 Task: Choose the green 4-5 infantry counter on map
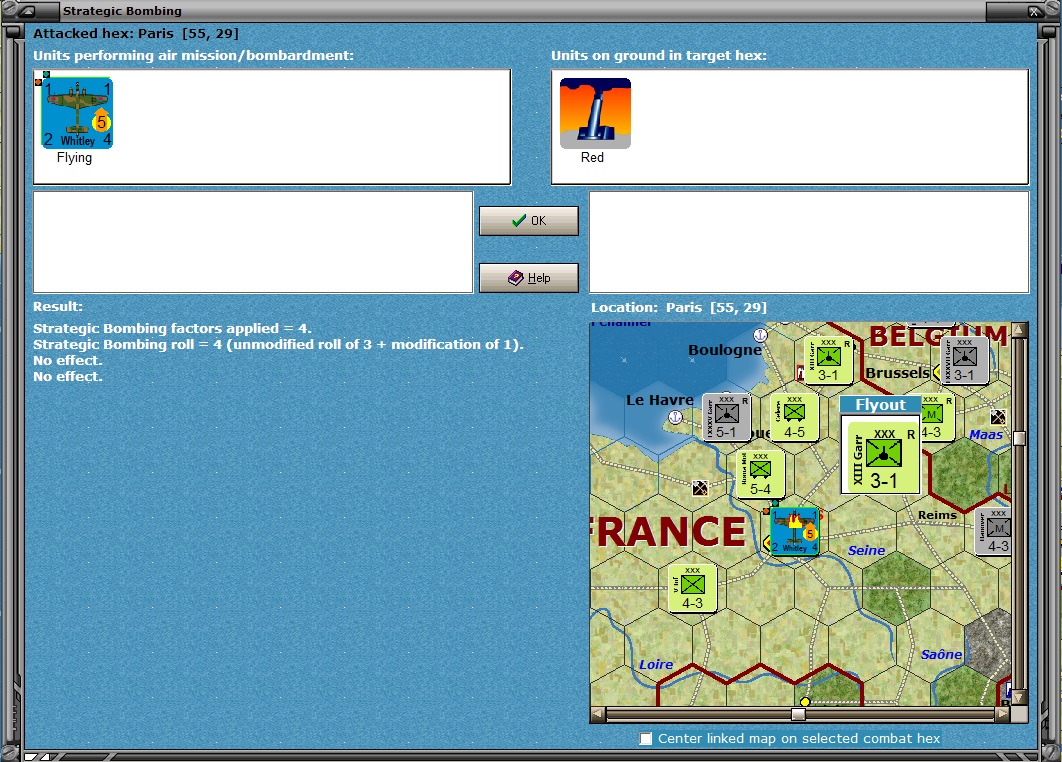(x=794, y=417)
